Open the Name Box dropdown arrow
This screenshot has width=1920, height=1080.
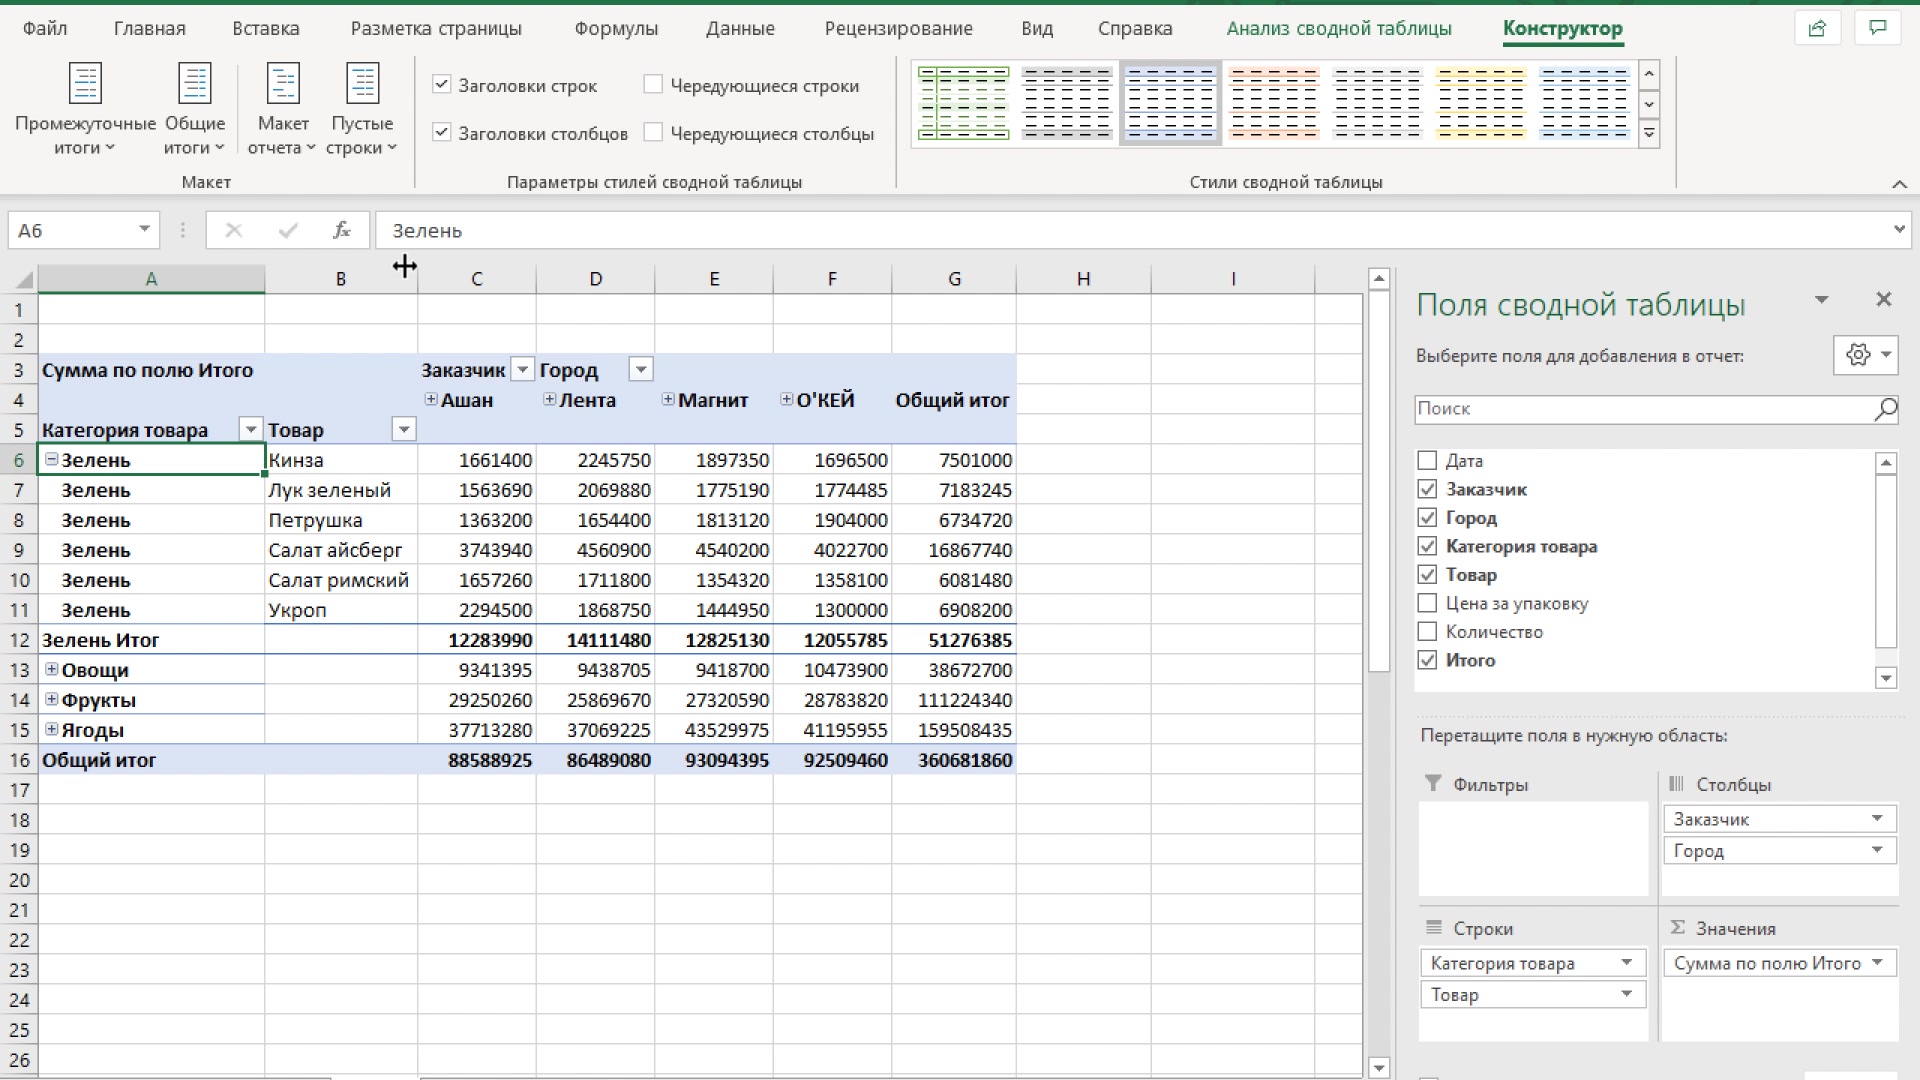click(x=144, y=230)
